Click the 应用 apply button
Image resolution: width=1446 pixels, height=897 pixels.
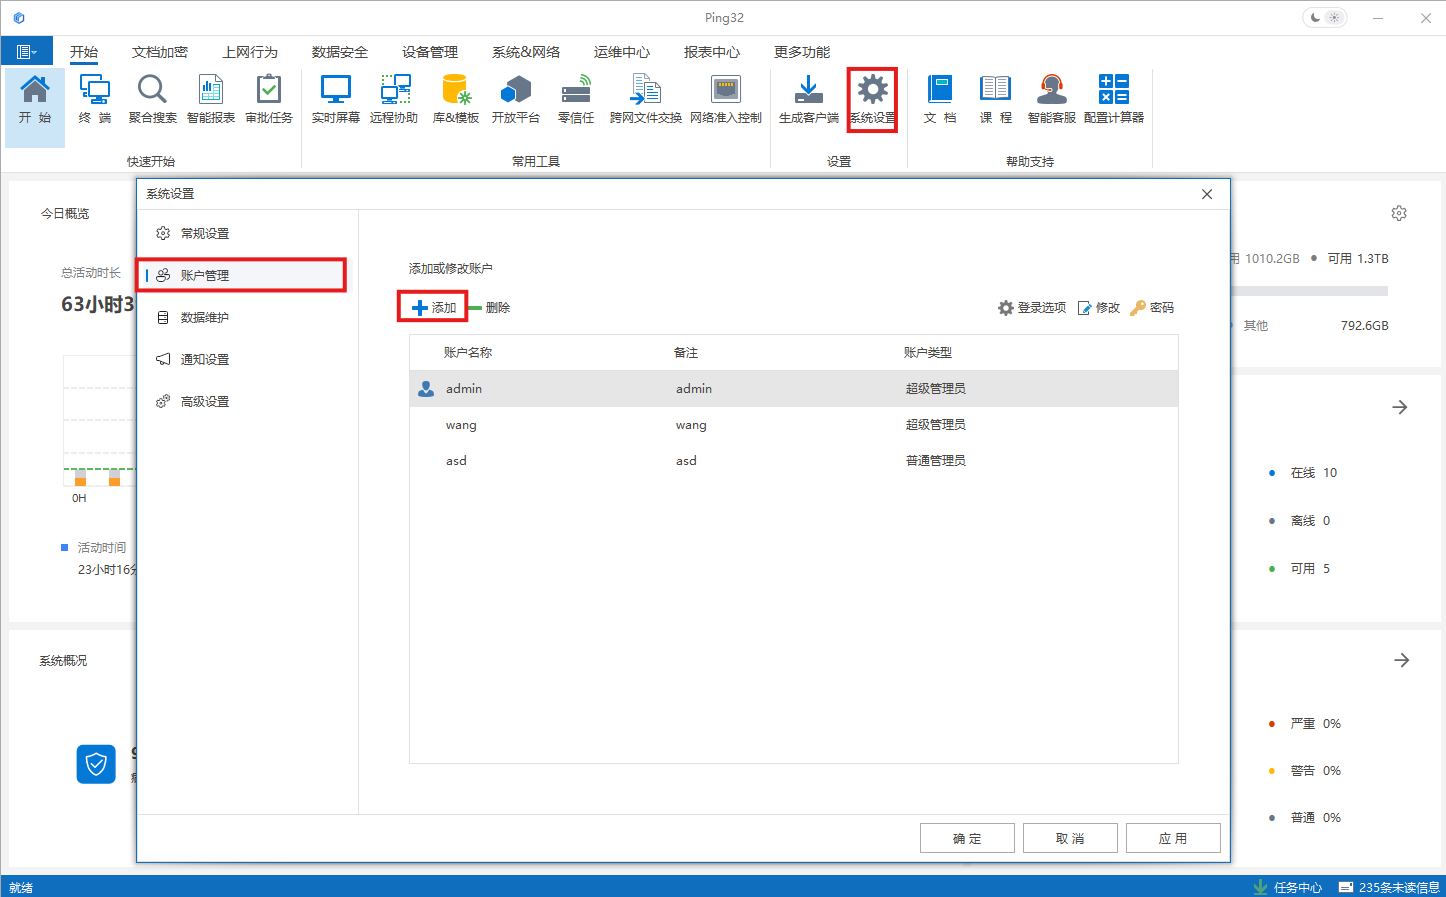(x=1173, y=837)
